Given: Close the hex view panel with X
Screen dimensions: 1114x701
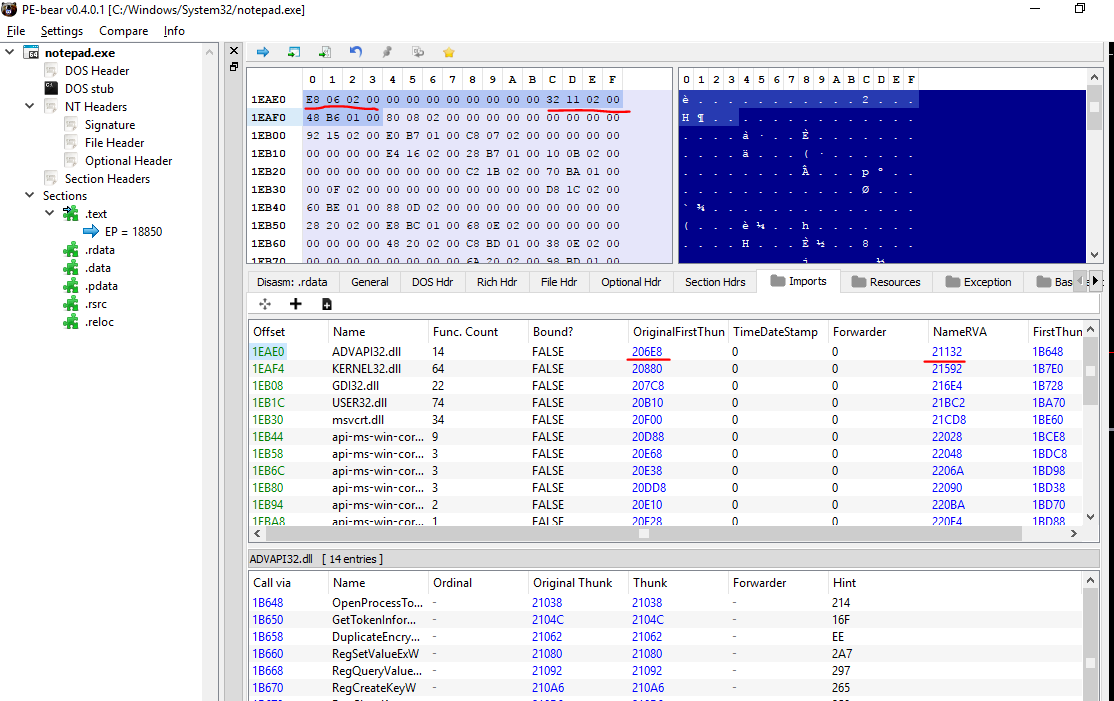Looking at the screenshot, I should (234, 50).
